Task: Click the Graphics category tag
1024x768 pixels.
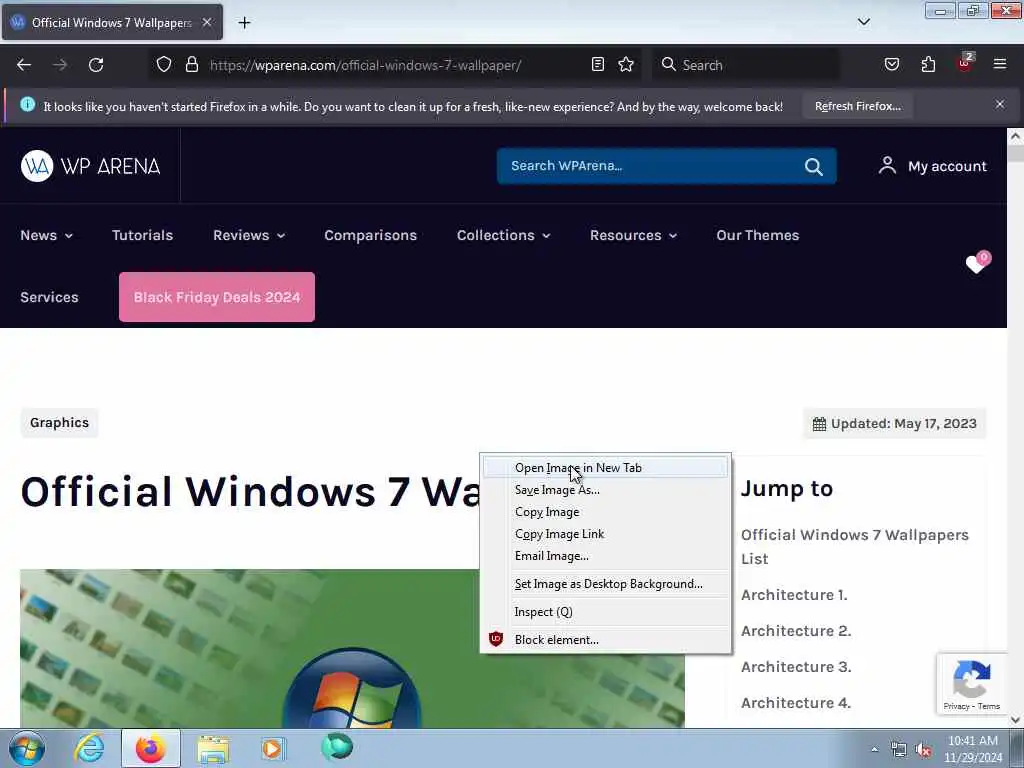Action: [59, 423]
